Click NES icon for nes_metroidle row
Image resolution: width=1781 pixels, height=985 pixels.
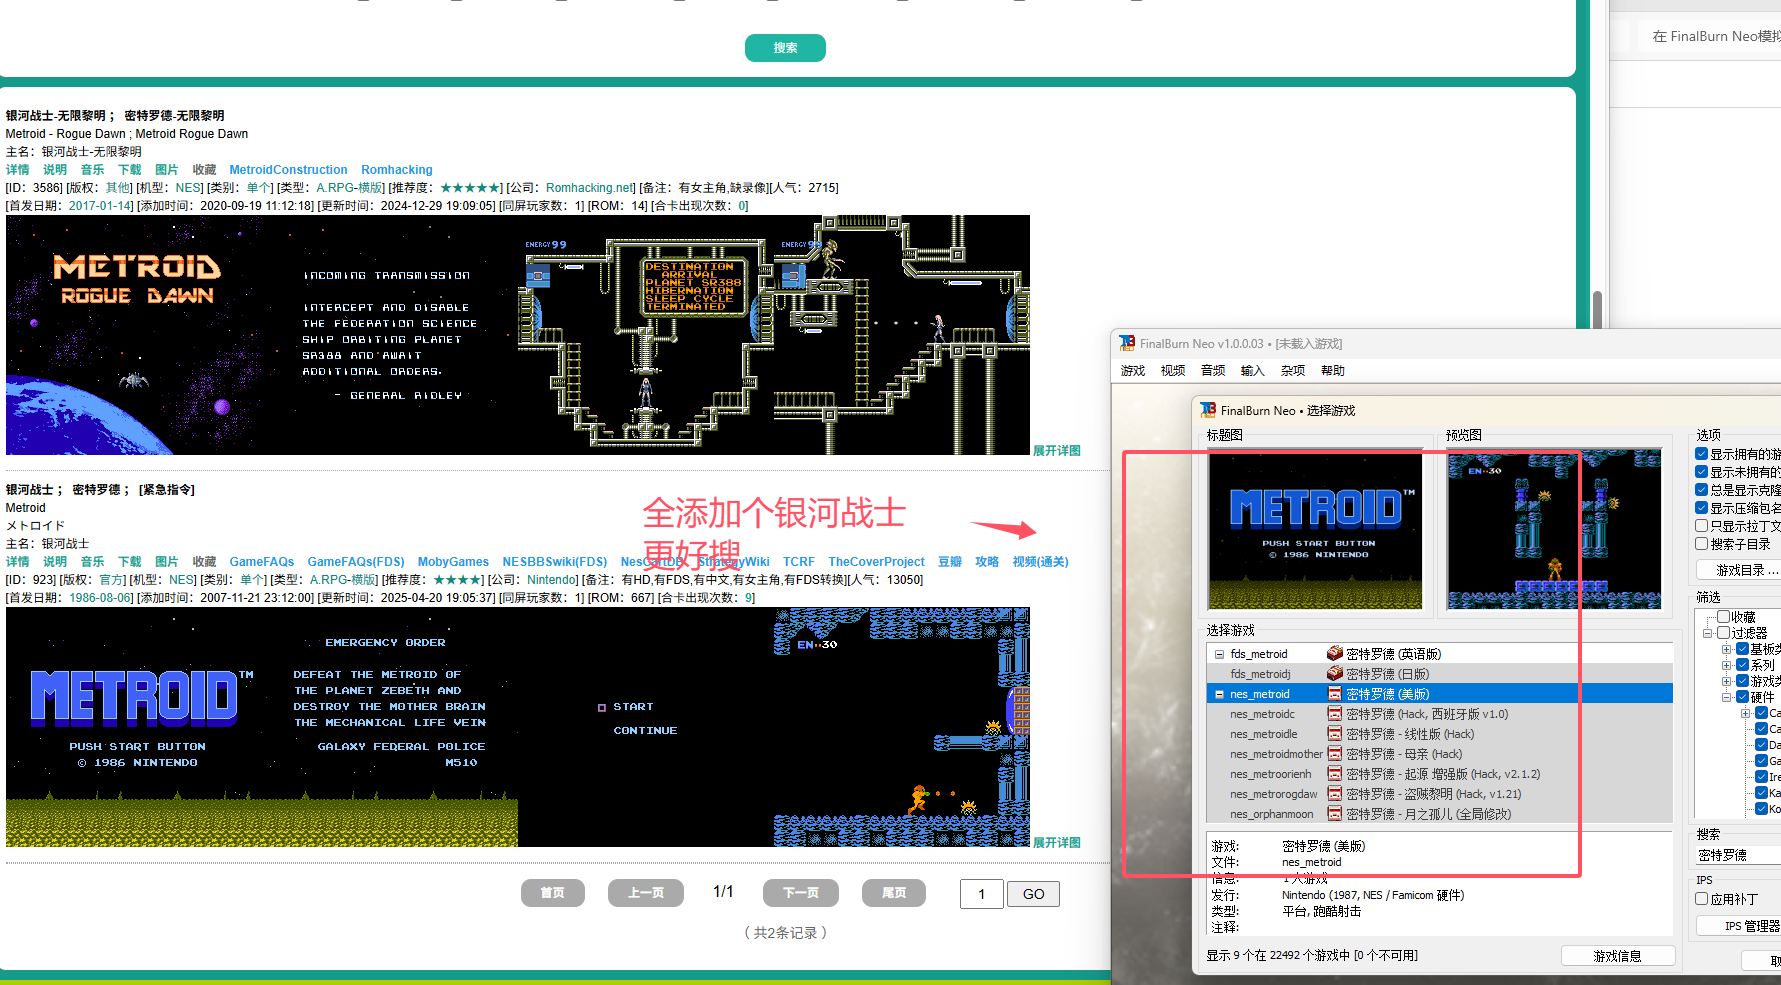(1334, 734)
